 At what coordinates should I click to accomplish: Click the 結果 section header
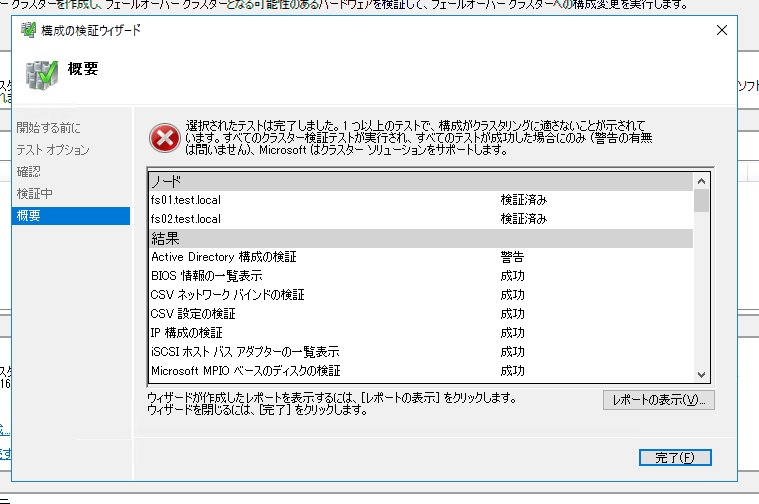[x=421, y=238]
